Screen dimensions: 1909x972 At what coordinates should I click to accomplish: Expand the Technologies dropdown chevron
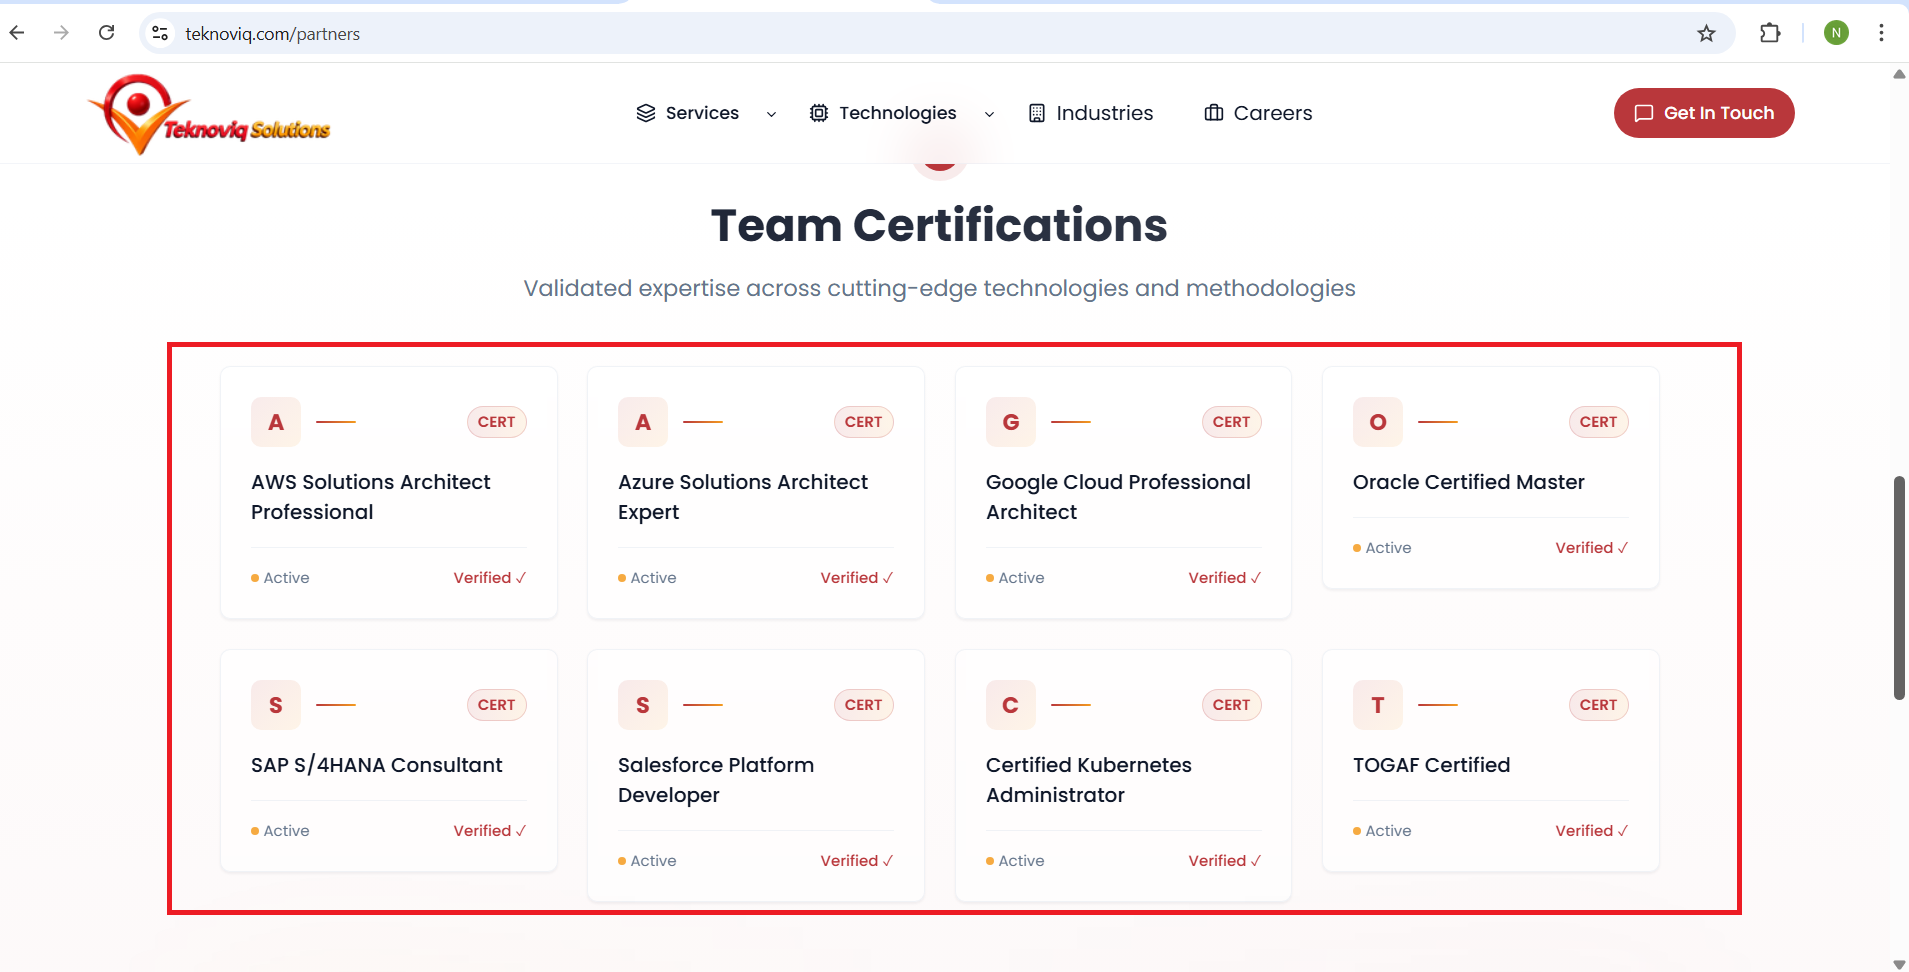(989, 114)
